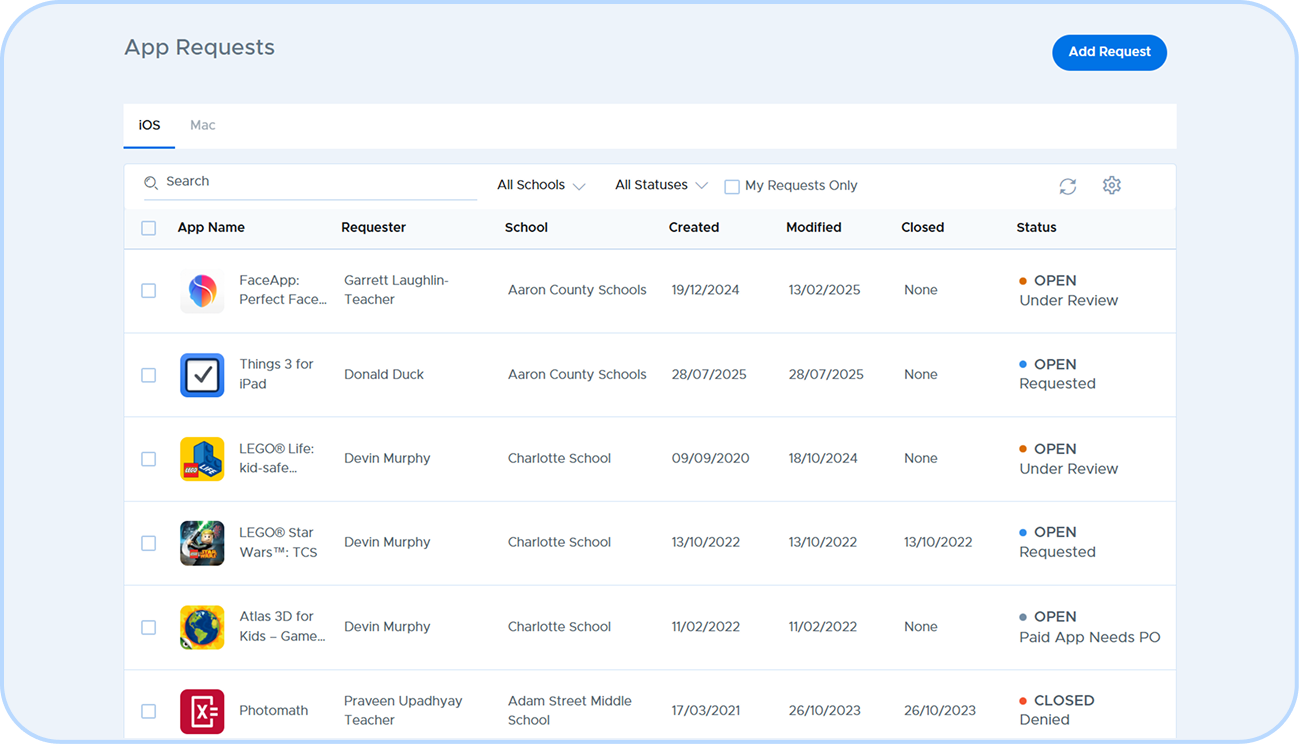Check the FaceApp row checkbox
The image size is (1299, 744).
tap(149, 291)
